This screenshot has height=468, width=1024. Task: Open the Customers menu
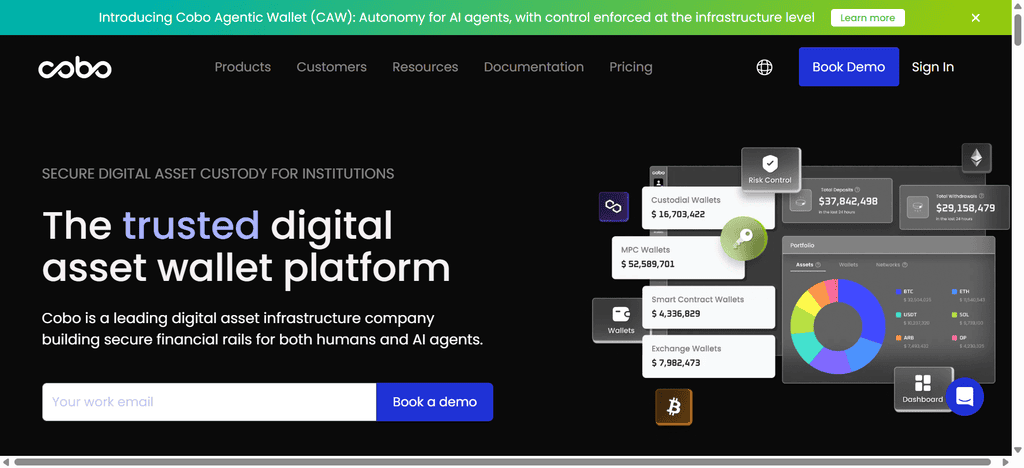[332, 67]
